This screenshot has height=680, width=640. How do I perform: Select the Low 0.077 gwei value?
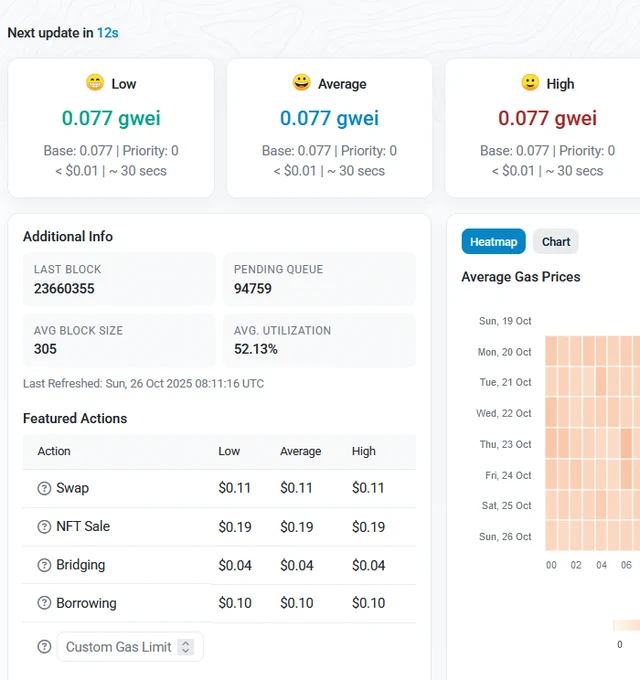click(111, 118)
